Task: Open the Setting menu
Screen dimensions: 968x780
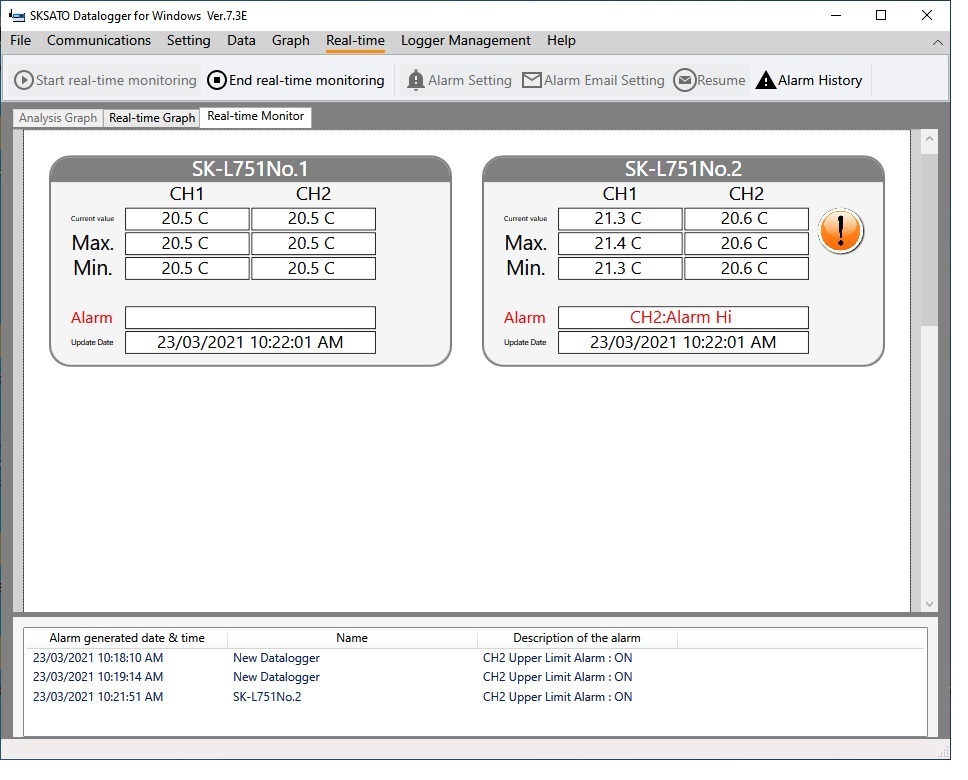Action: 188,40
